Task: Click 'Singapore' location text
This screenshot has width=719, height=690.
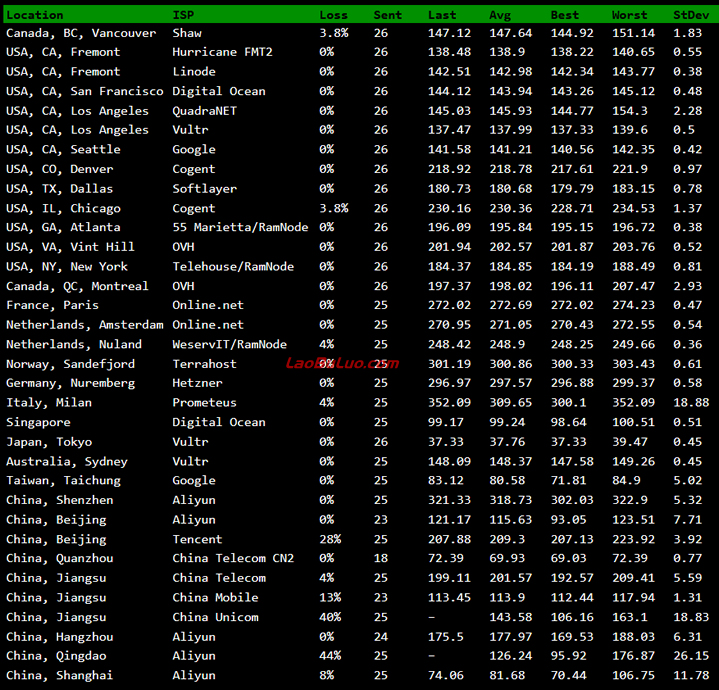Action: click(x=39, y=422)
